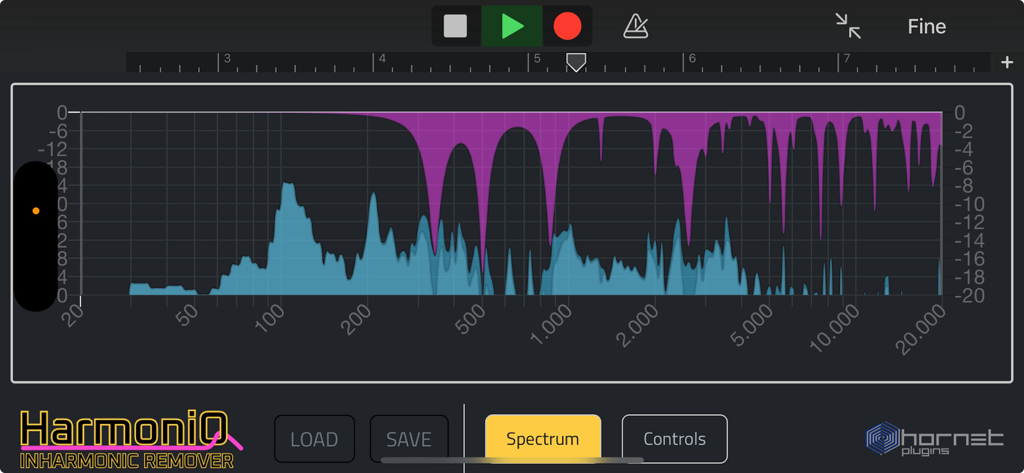
Task: Add a section with the plus icon
Action: click(x=1007, y=63)
